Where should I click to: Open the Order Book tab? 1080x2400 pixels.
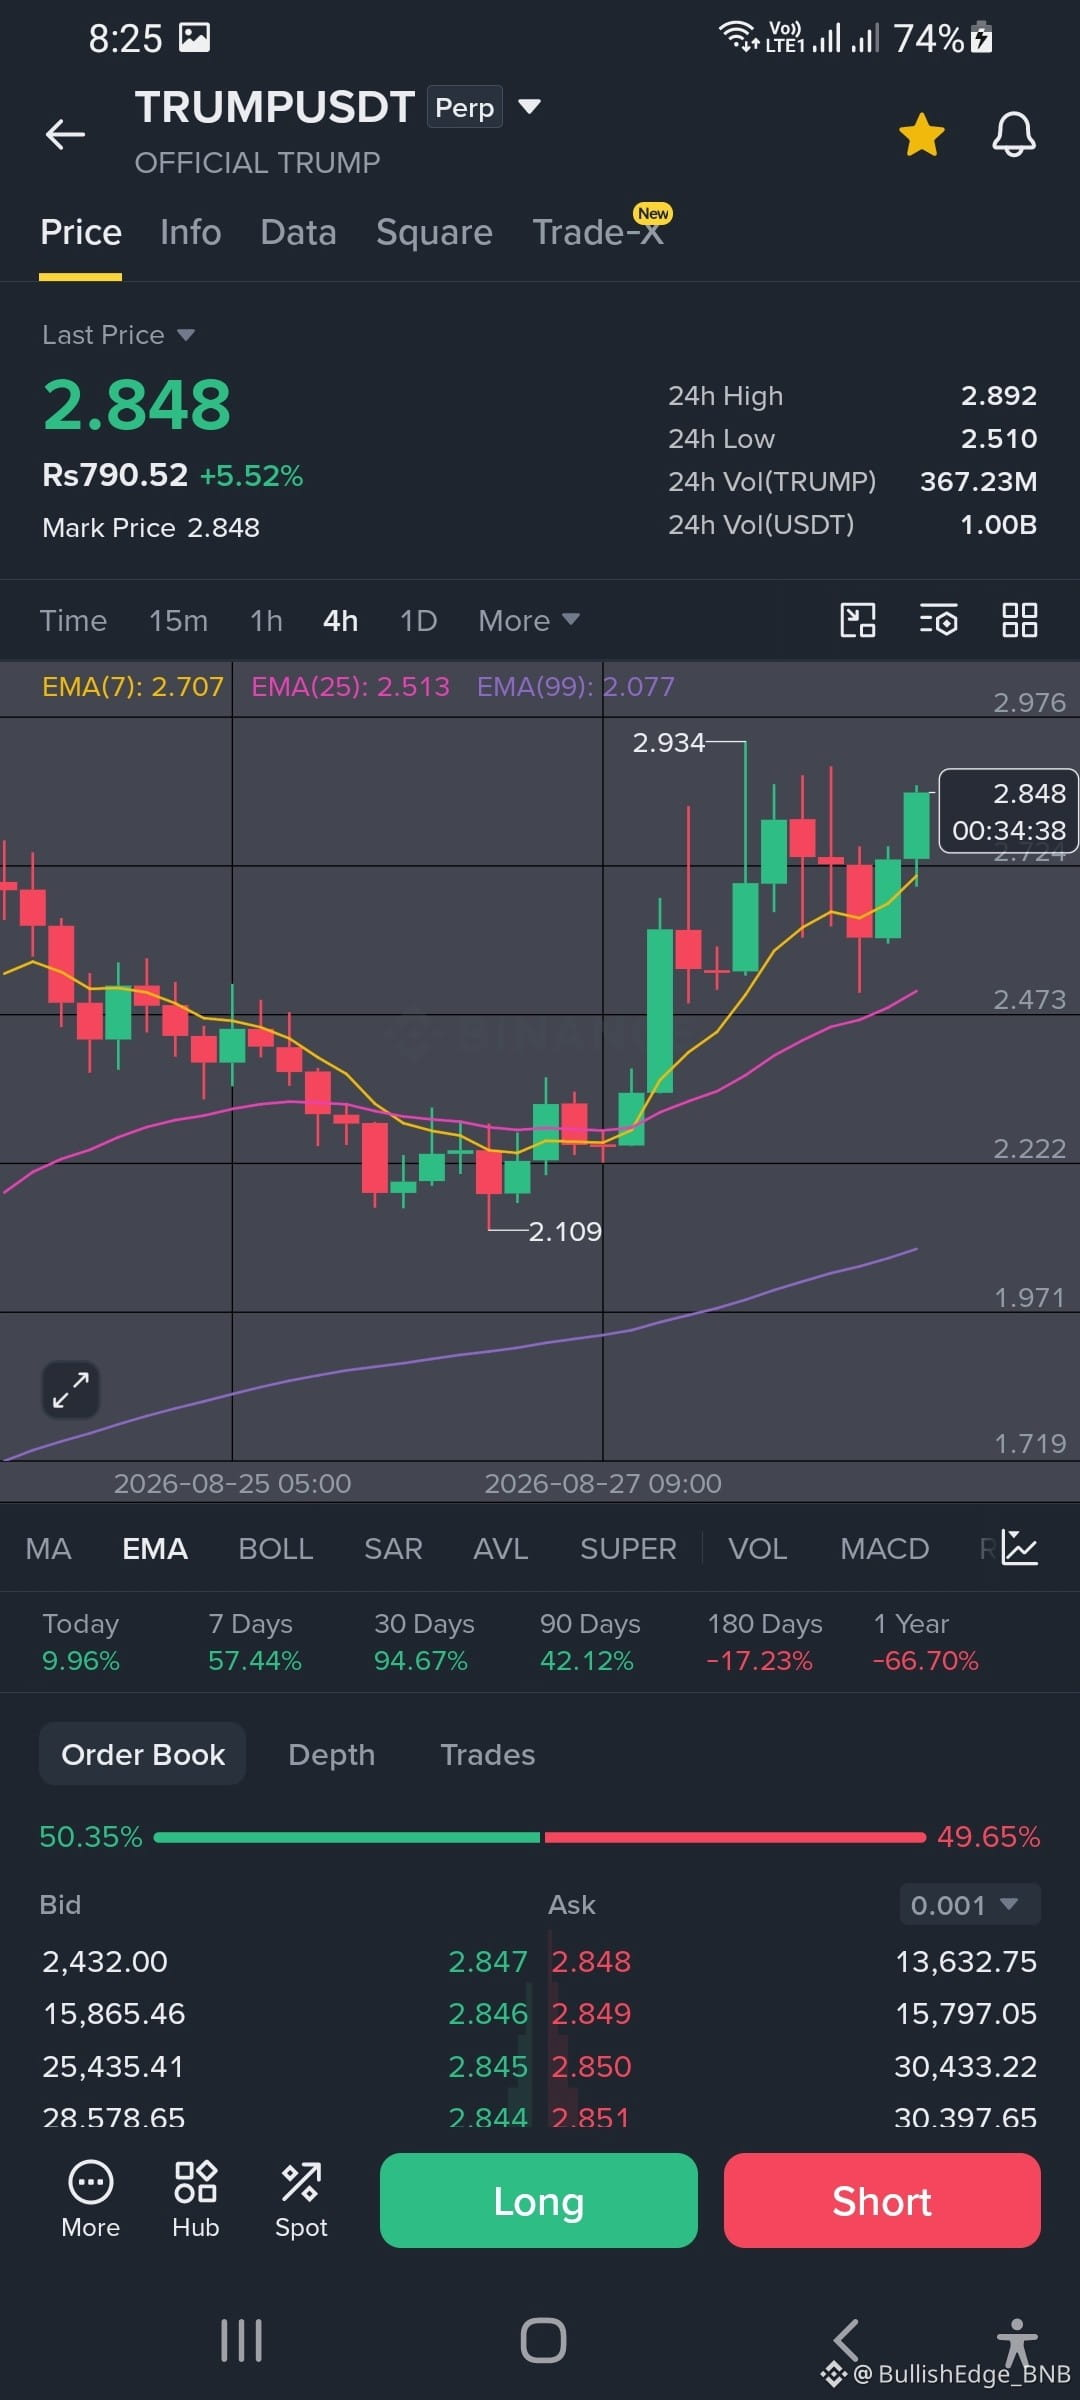pos(143,1754)
